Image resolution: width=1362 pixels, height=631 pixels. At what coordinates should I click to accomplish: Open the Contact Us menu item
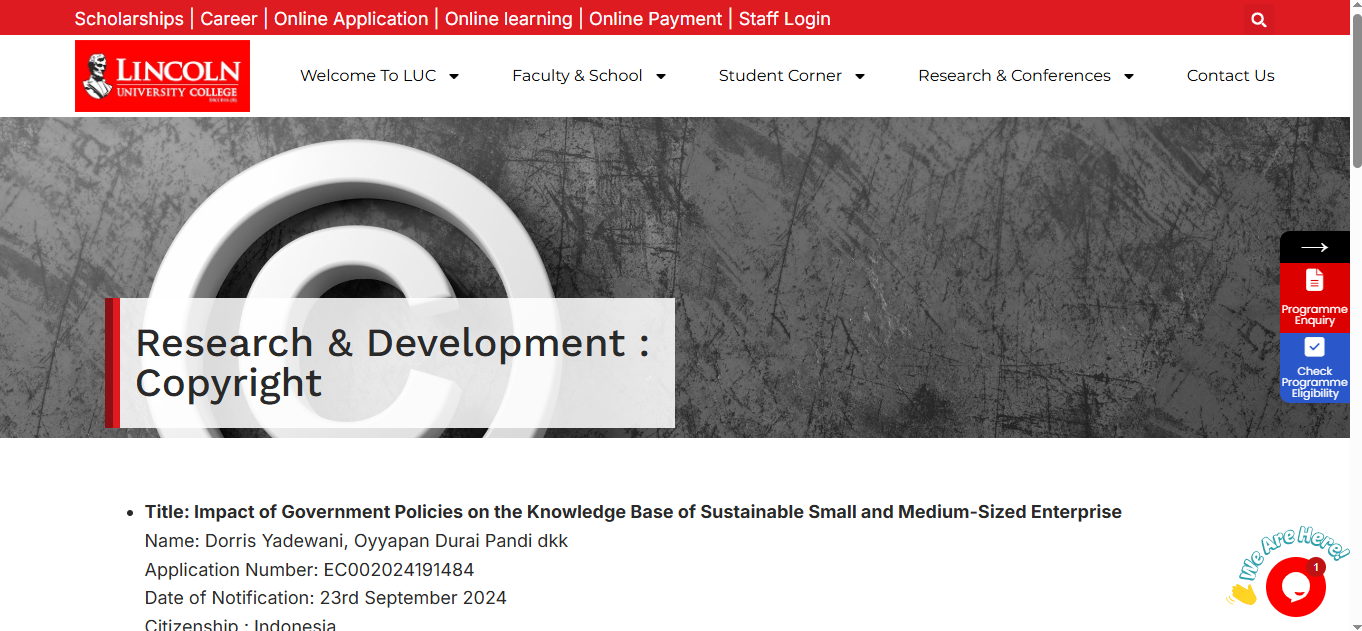1230,76
